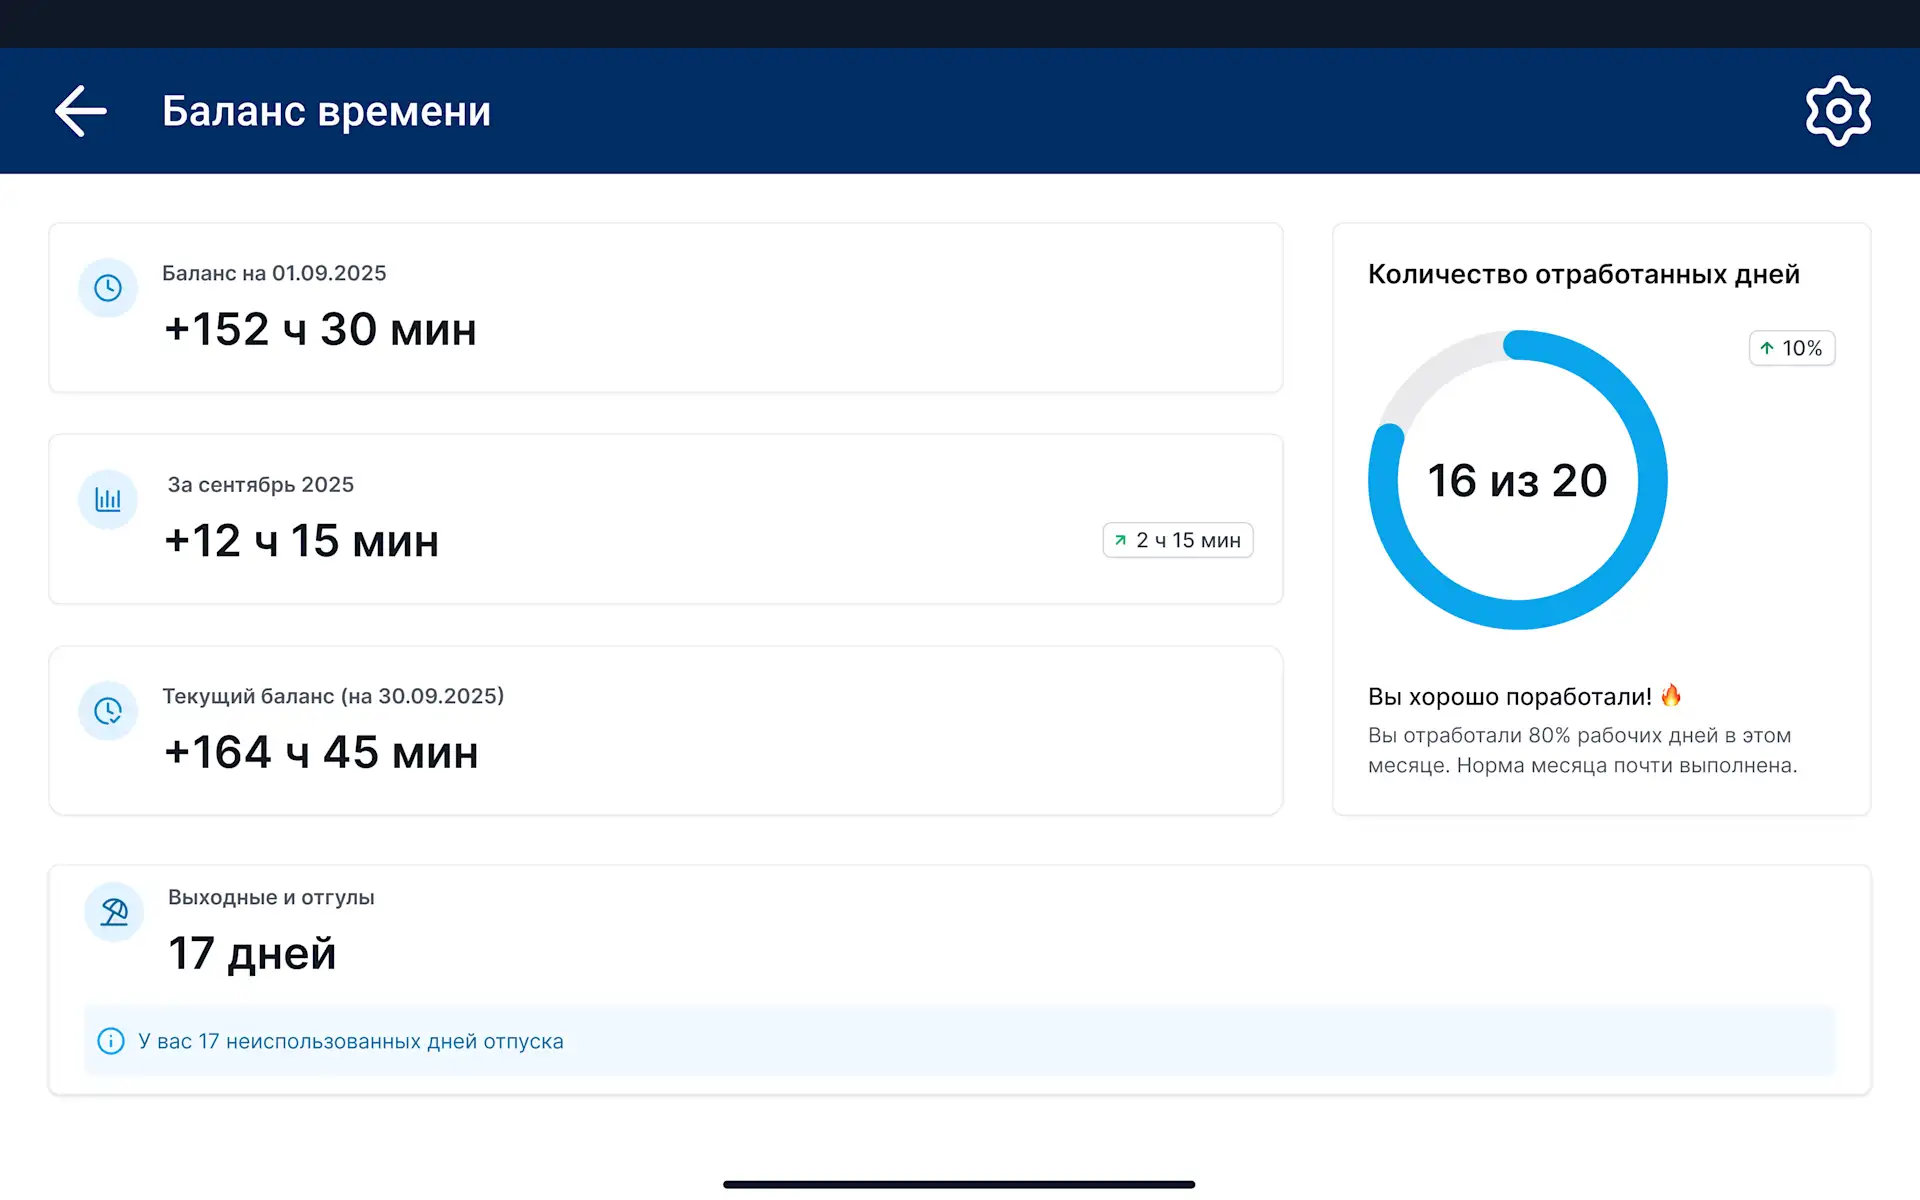Tap the green arrow in 2 ч 15 мин badge
This screenshot has height=1200, width=1920.
[1120, 540]
